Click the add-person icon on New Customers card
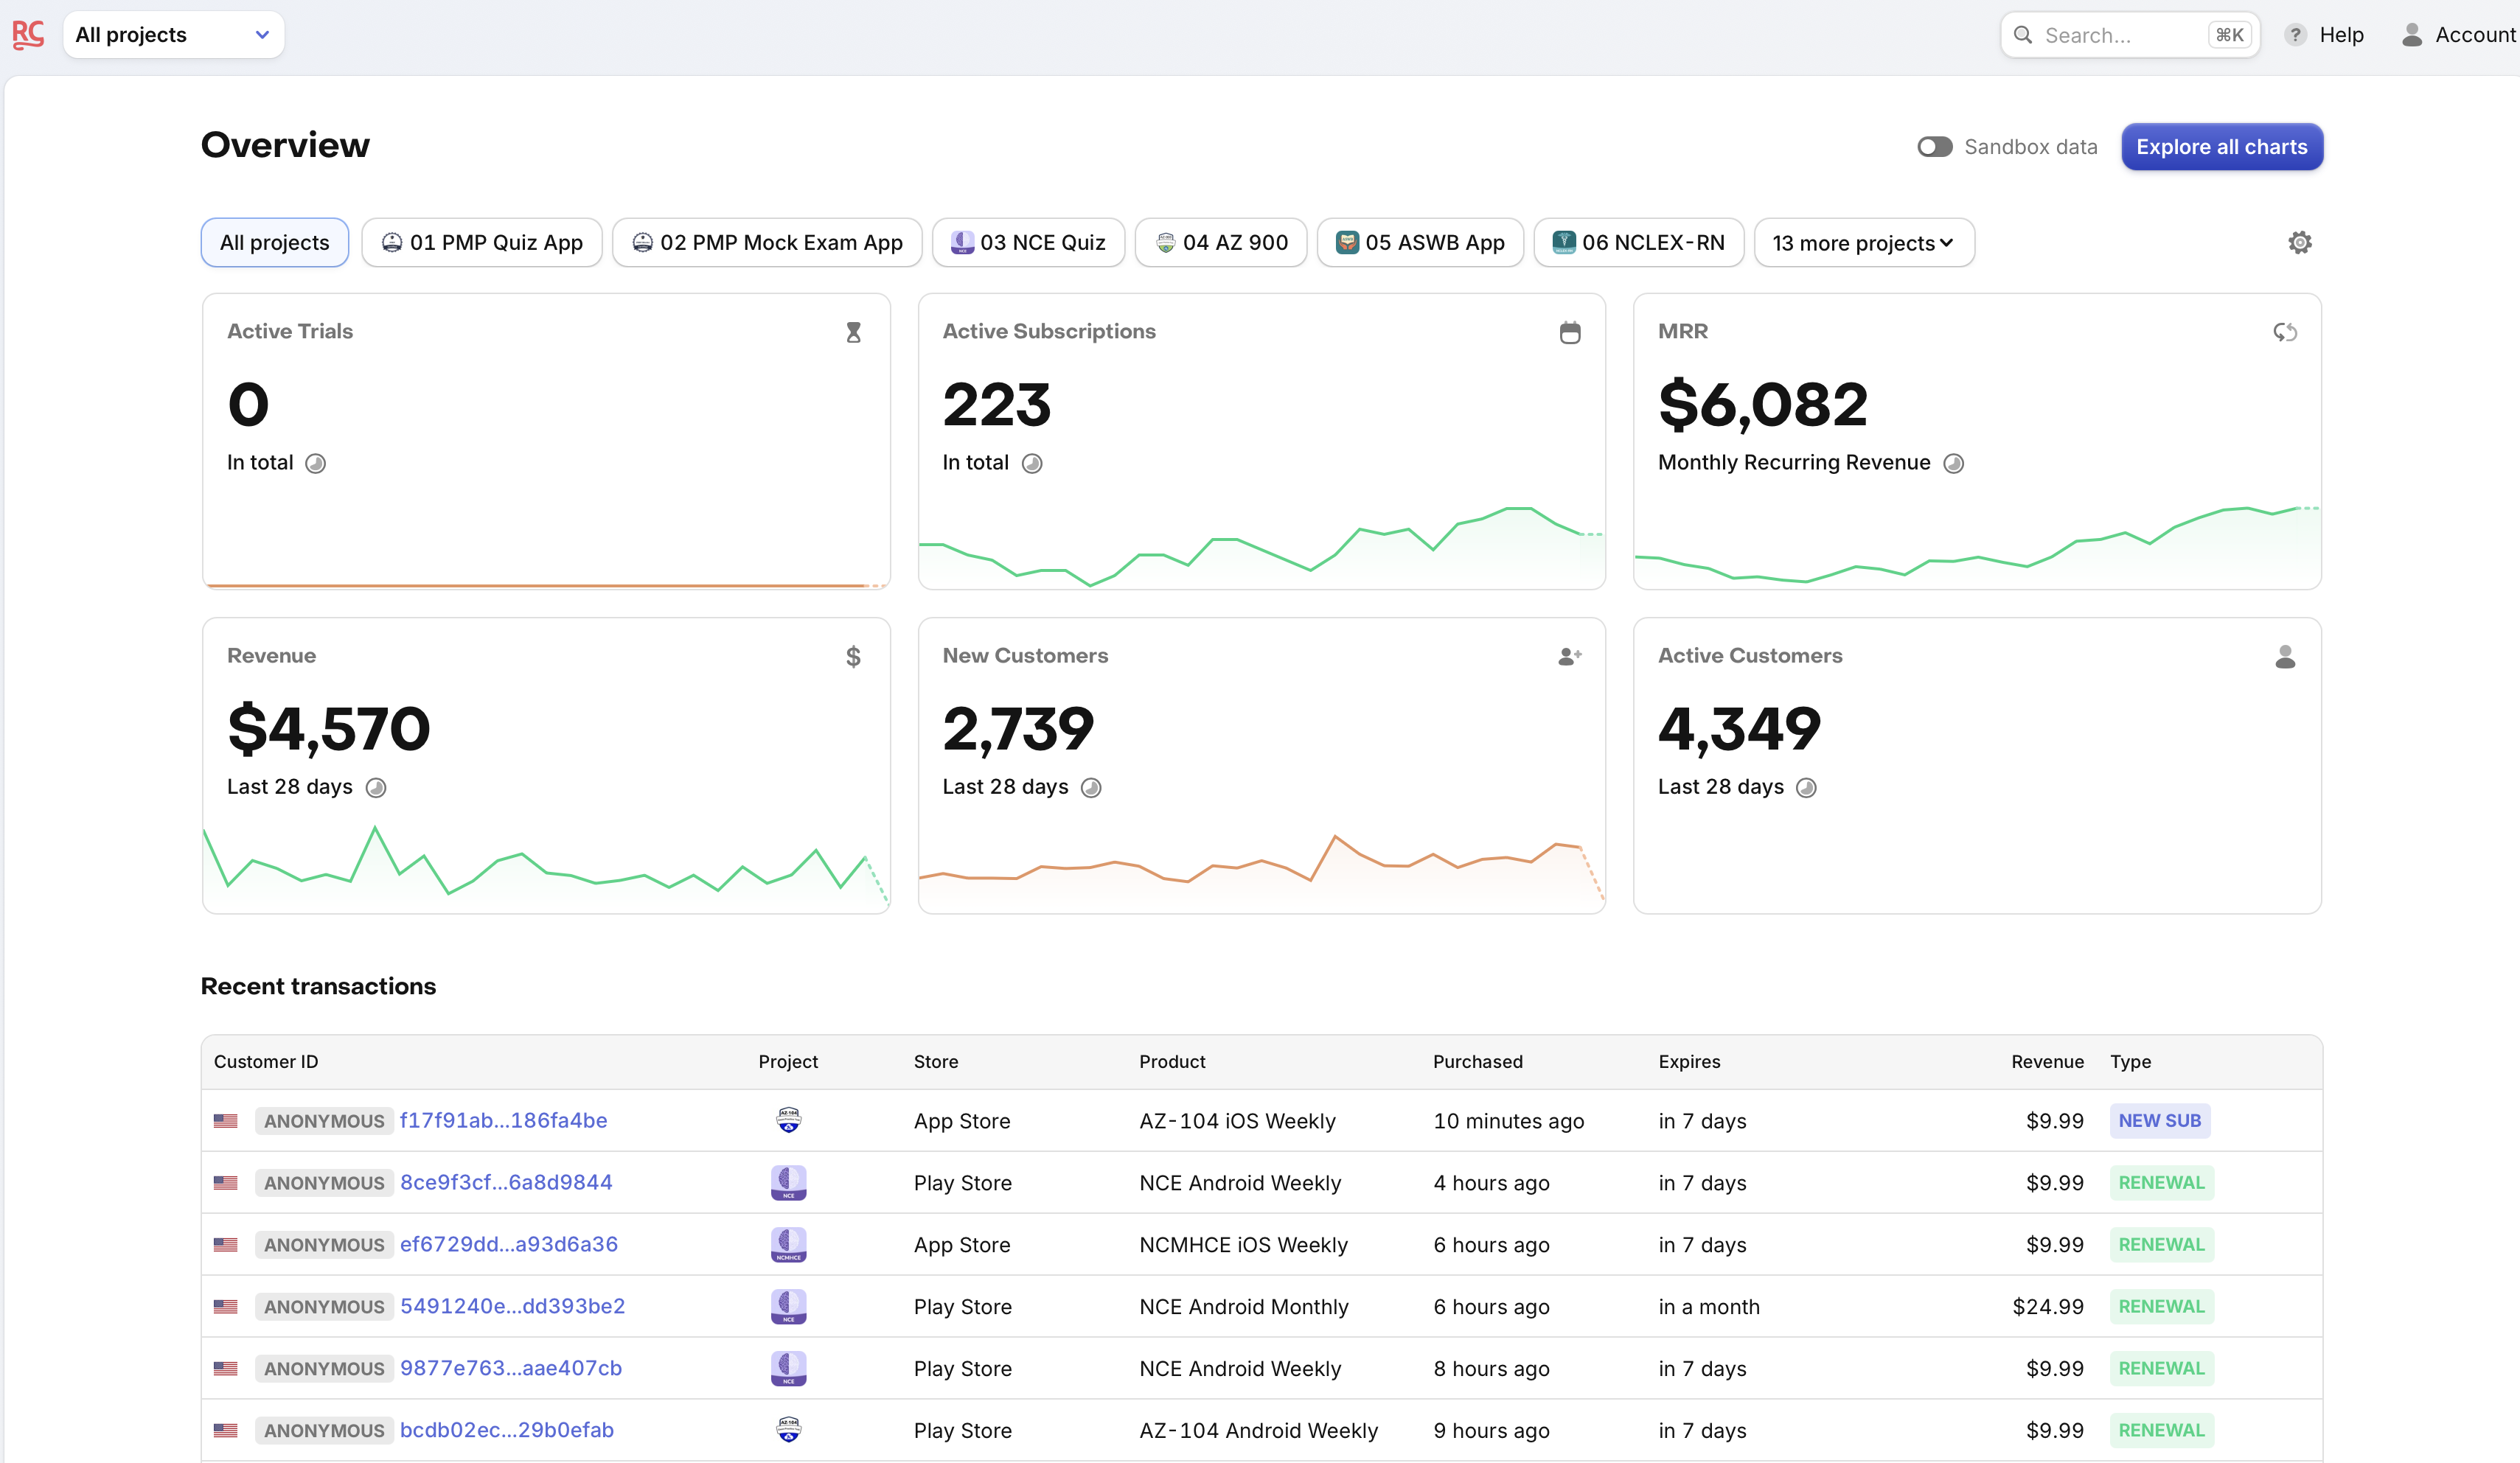Screen dimensions: 2520x1463 (x=1569, y=656)
